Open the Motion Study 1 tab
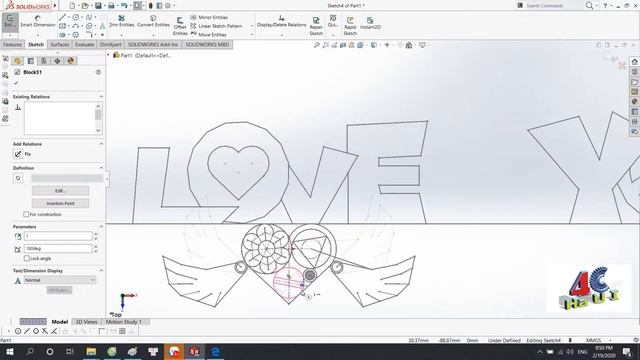 (124, 322)
